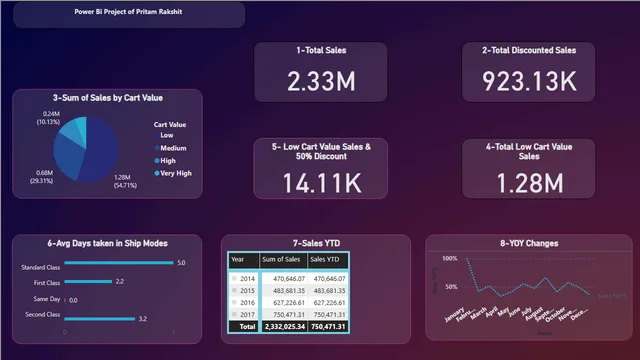This screenshot has width=640, height=360.
Task: Click the January peak point on YOY line
Action: coord(467,259)
